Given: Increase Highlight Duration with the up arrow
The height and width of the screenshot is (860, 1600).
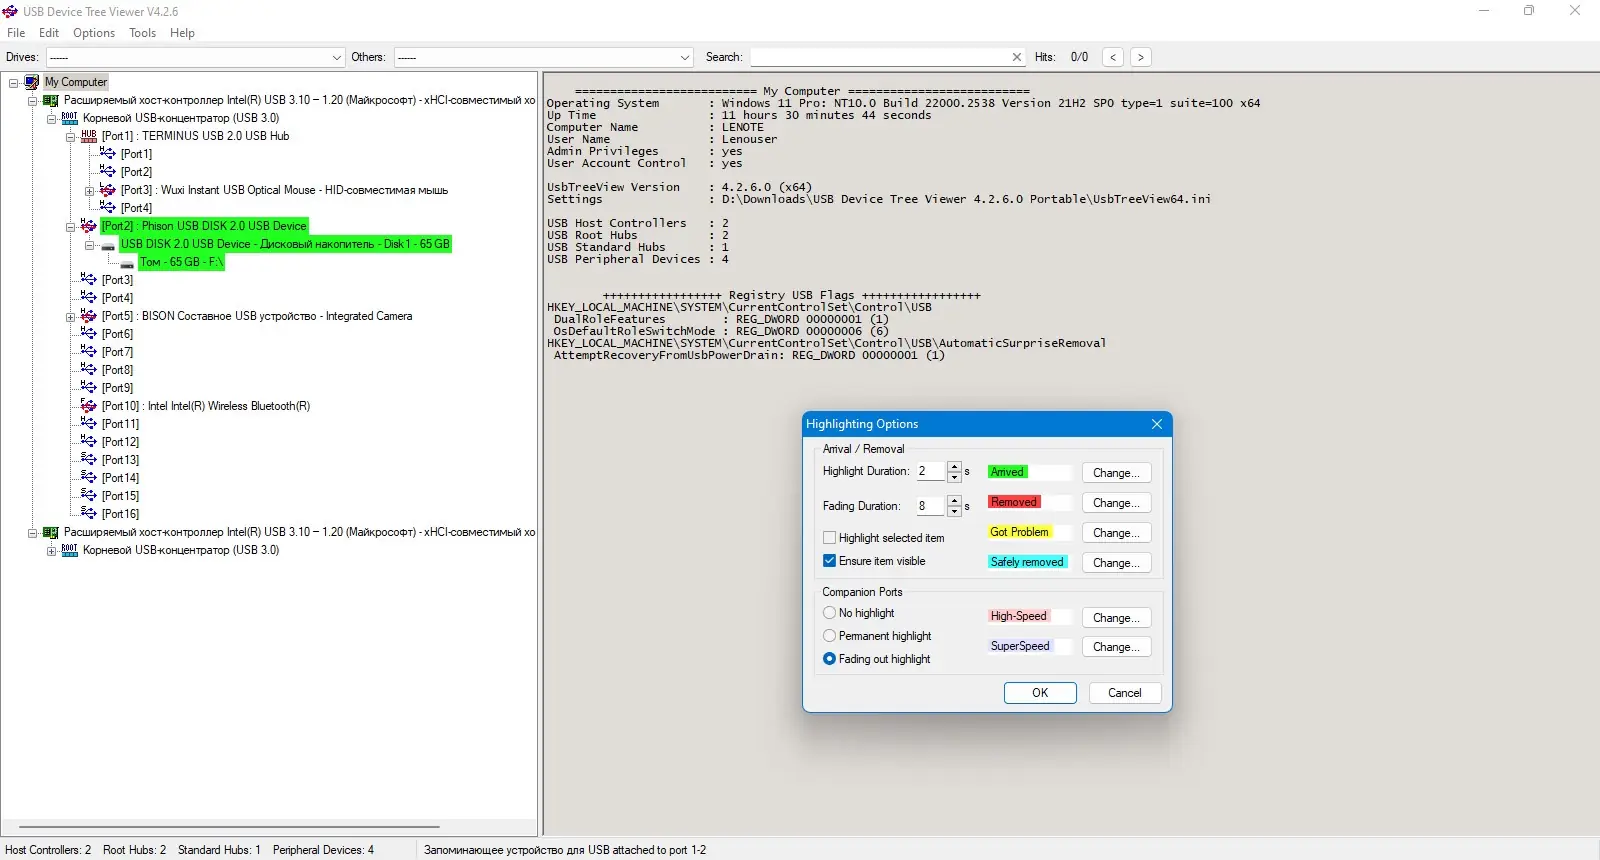Looking at the screenshot, I should [954, 467].
